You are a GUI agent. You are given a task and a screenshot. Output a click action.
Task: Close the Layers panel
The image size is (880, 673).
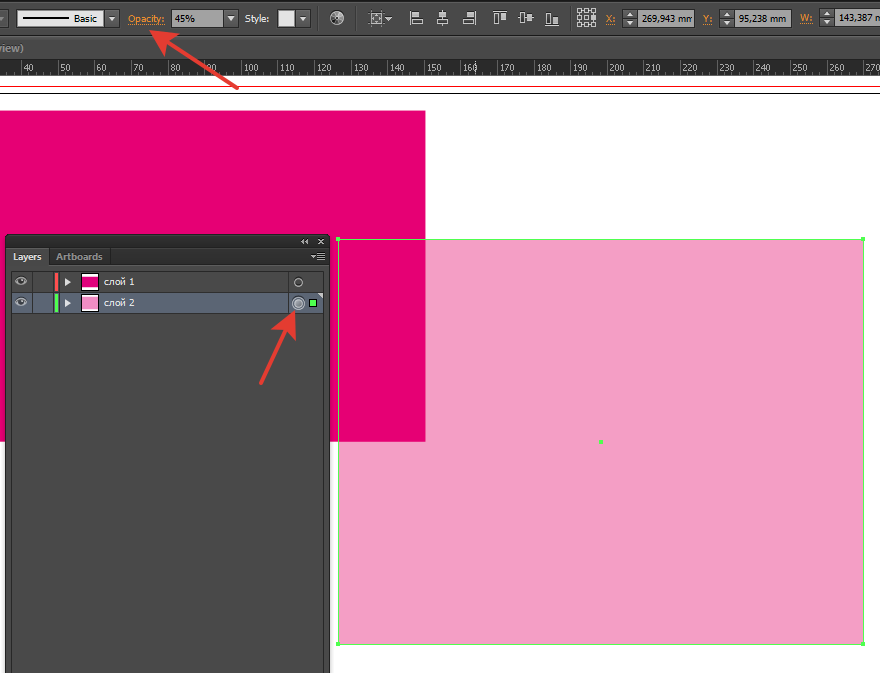321,241
